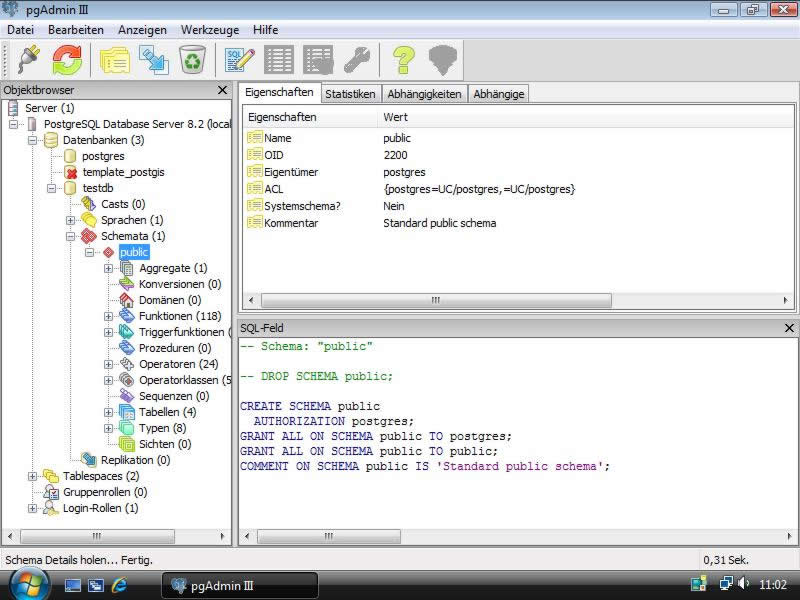Click the plug connection toolbar icon
Image resolution: width=800 pixels, height=600 pixels.
(29, 60)
